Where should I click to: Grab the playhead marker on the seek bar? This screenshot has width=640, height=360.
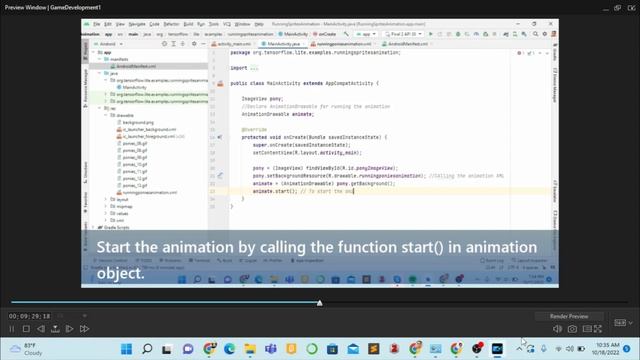coord(320,302)
